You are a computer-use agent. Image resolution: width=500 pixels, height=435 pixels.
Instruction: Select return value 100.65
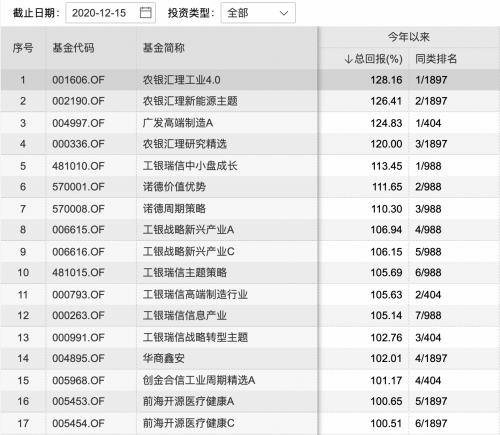pyautogui.click(x=386, y=401)
